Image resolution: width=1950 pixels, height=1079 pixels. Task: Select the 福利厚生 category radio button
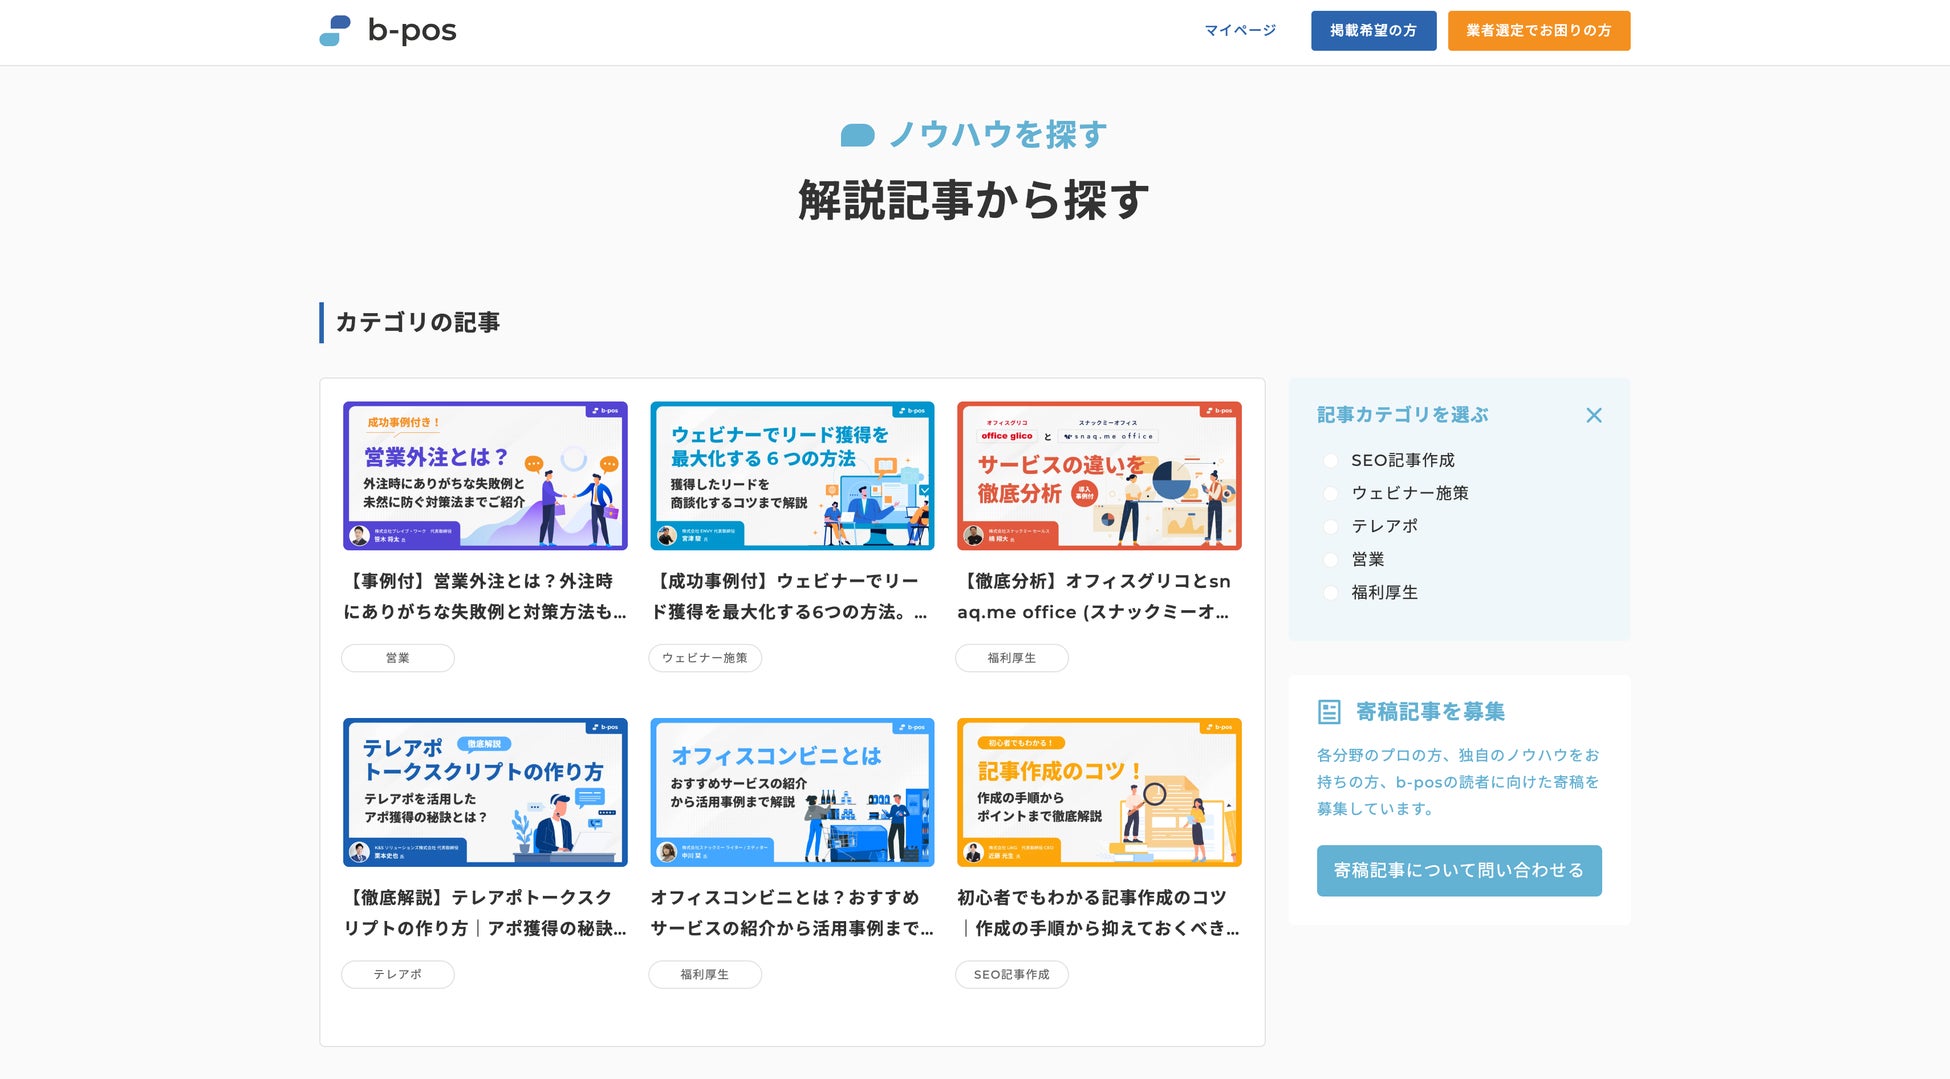(1330, 593)
